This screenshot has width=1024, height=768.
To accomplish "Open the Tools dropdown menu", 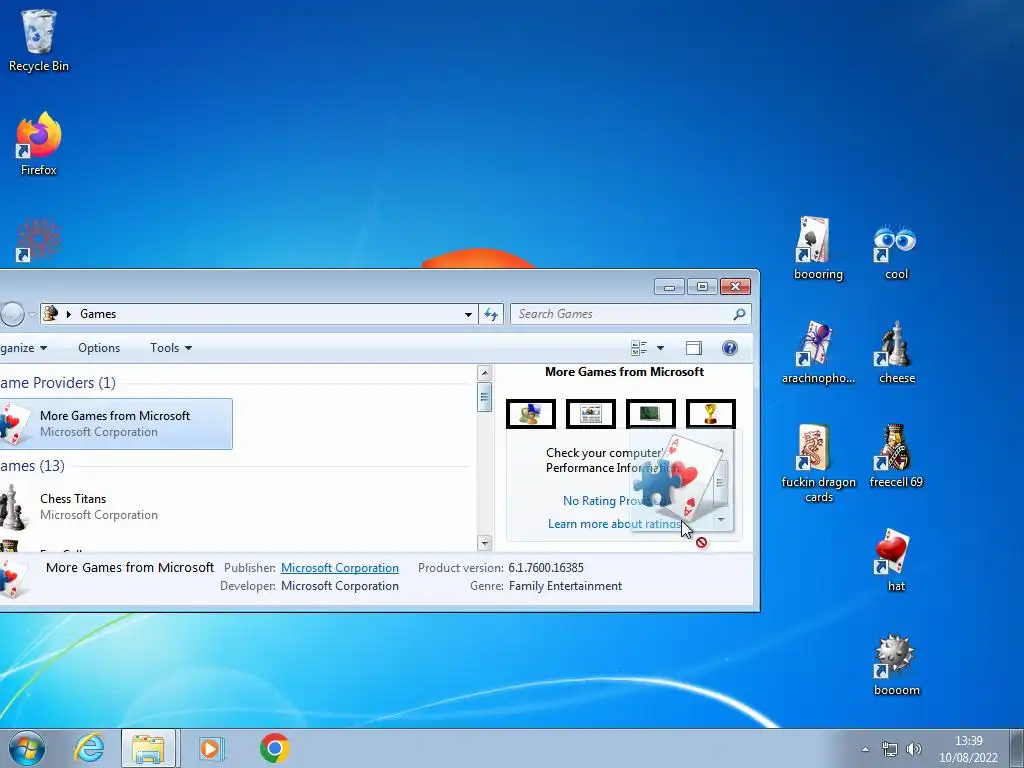I will click(x=171, y=348).
